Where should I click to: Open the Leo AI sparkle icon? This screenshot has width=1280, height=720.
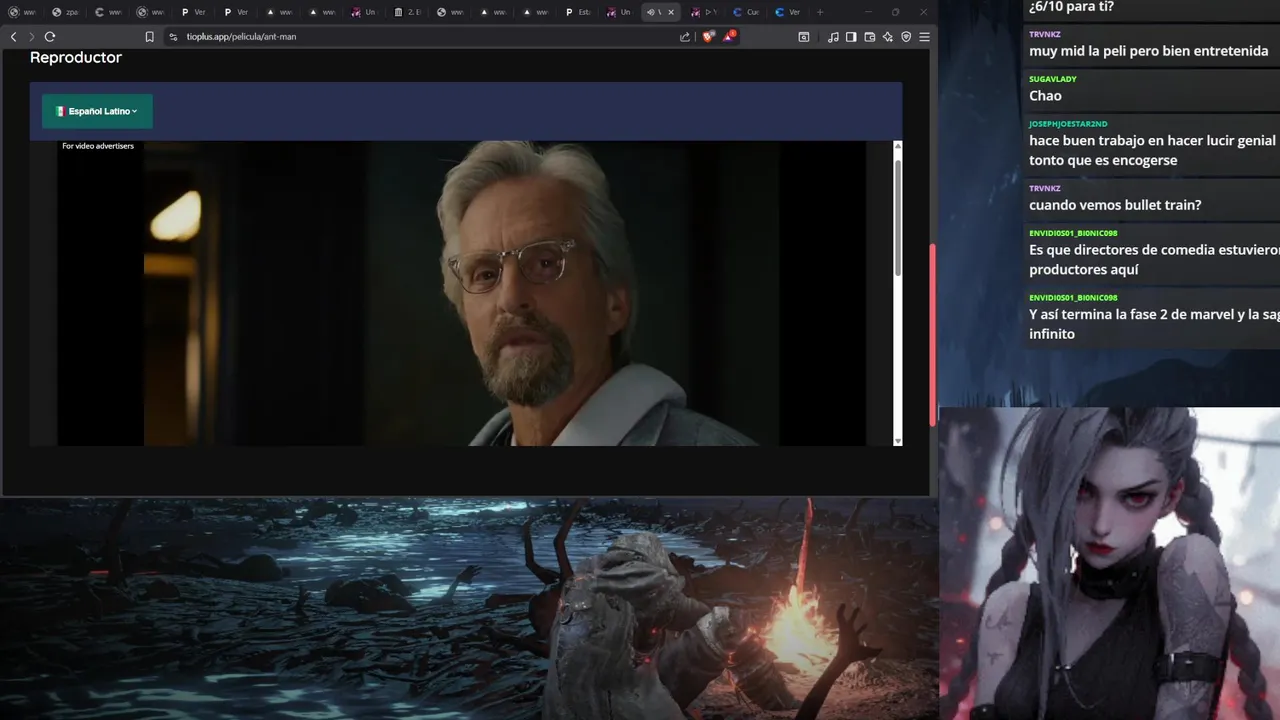(x=888, y=37)
